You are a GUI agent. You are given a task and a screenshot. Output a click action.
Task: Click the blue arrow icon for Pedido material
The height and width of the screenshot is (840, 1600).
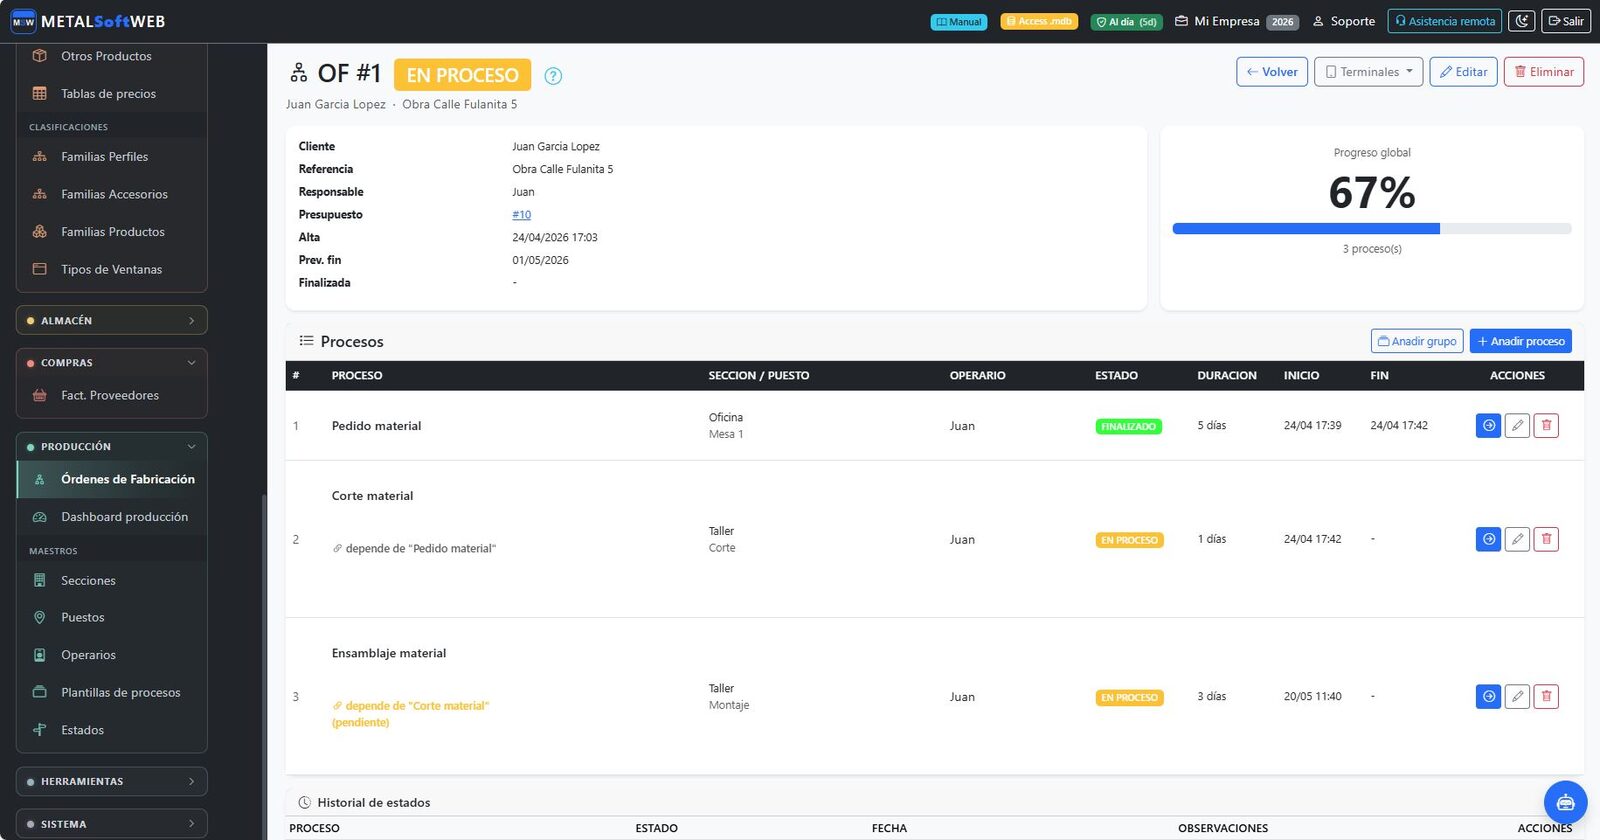[x=1488, y=426]
